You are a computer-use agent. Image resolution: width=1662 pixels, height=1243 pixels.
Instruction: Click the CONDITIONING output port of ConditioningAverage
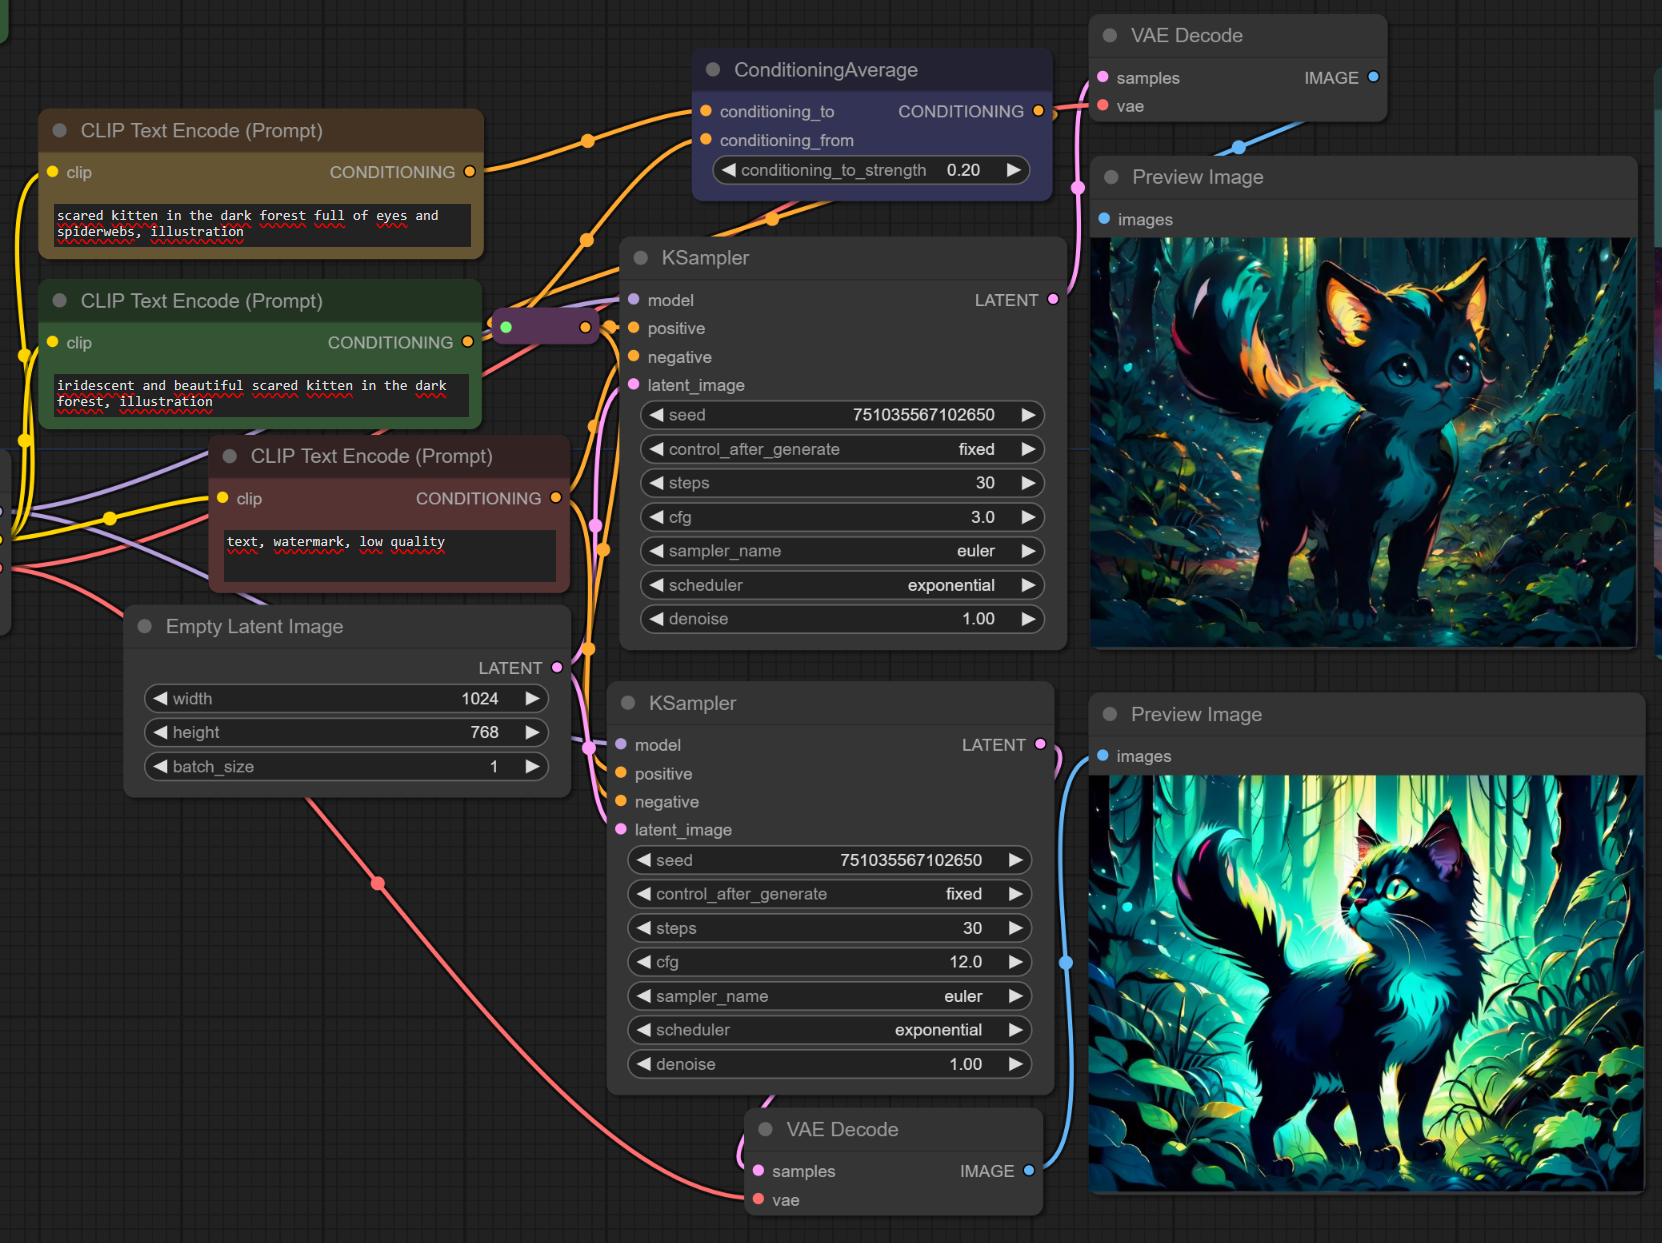tap(1038, 111)
